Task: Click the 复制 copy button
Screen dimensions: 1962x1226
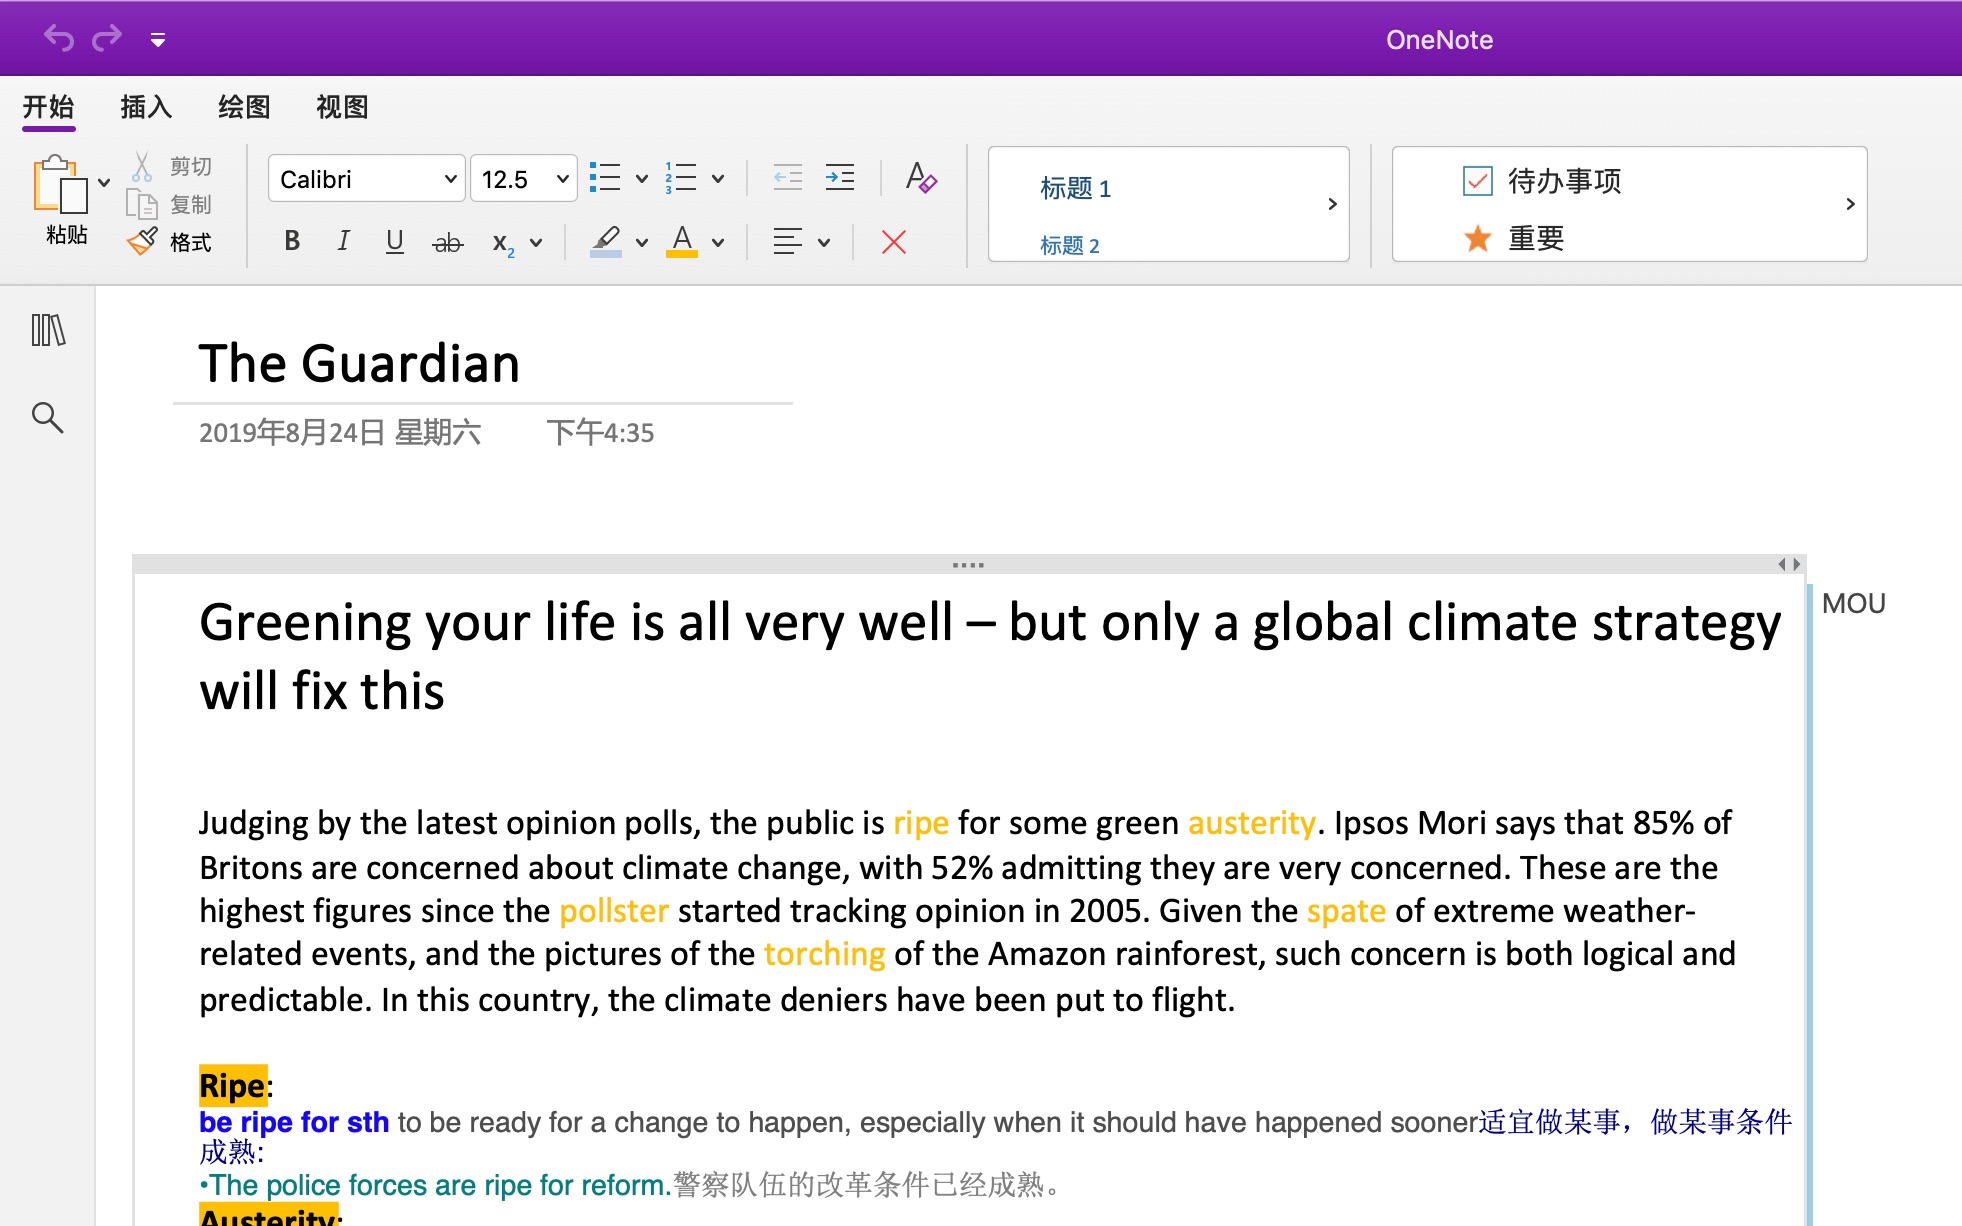Action: pos(171,204)
